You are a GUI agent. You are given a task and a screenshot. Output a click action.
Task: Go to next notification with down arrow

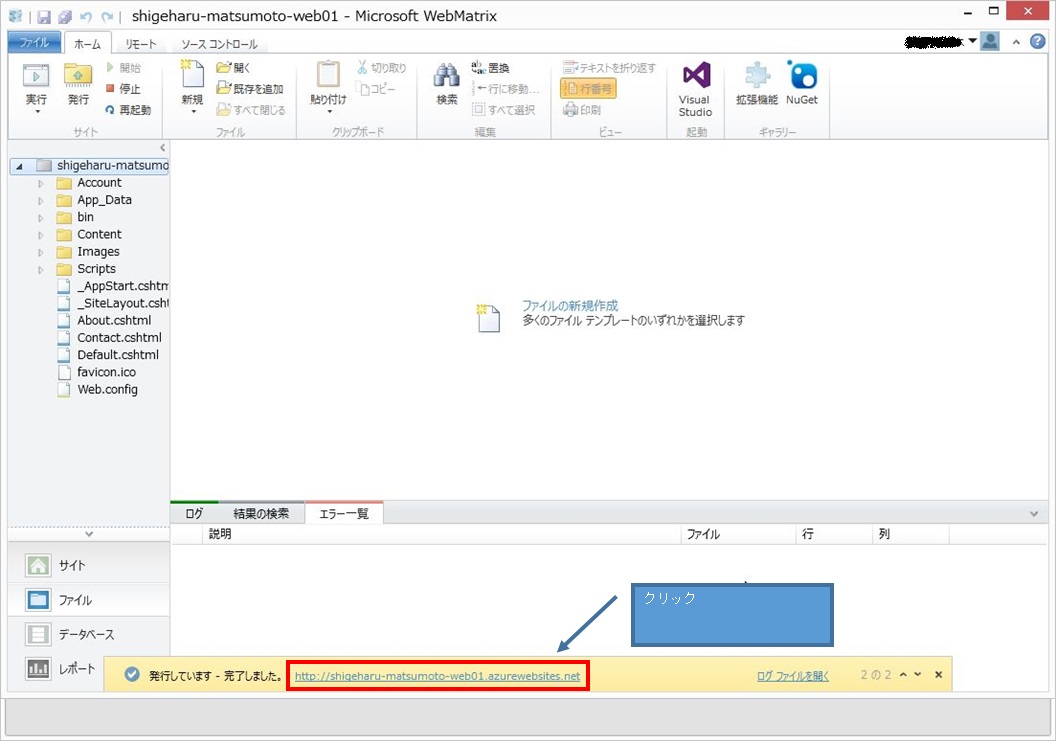pos(917,674)
